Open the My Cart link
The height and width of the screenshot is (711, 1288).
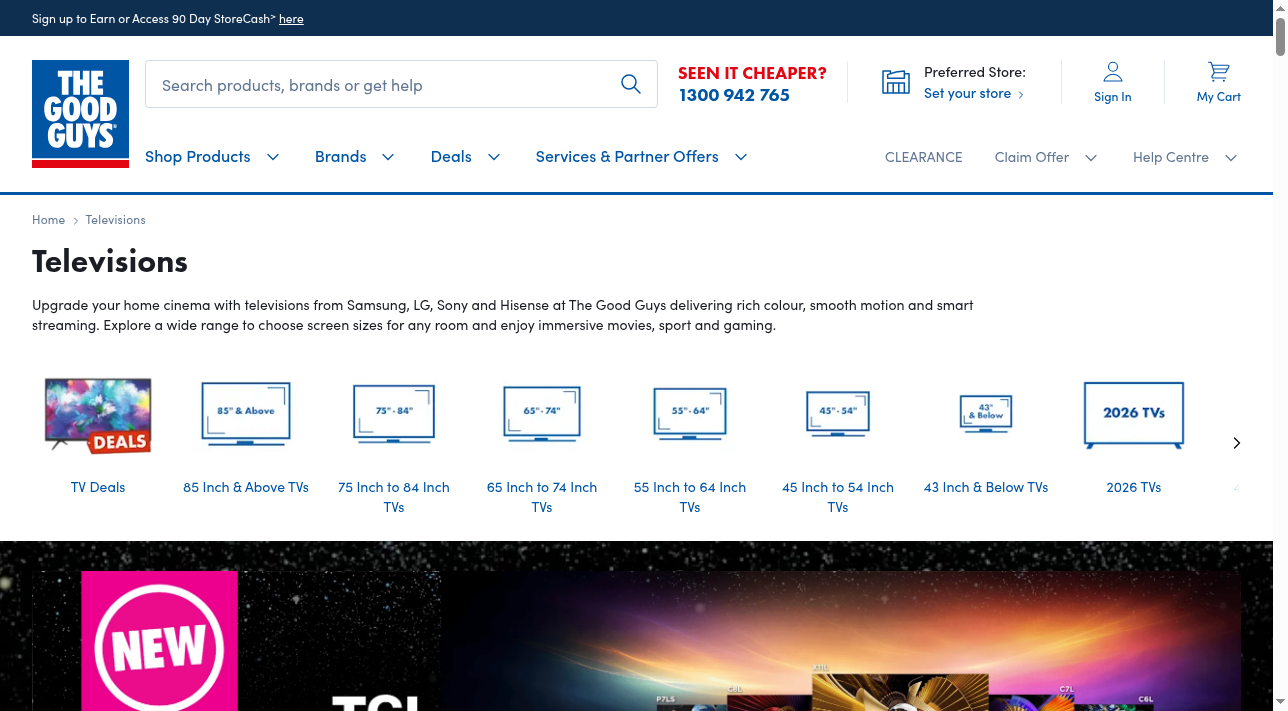[1219, 97]
